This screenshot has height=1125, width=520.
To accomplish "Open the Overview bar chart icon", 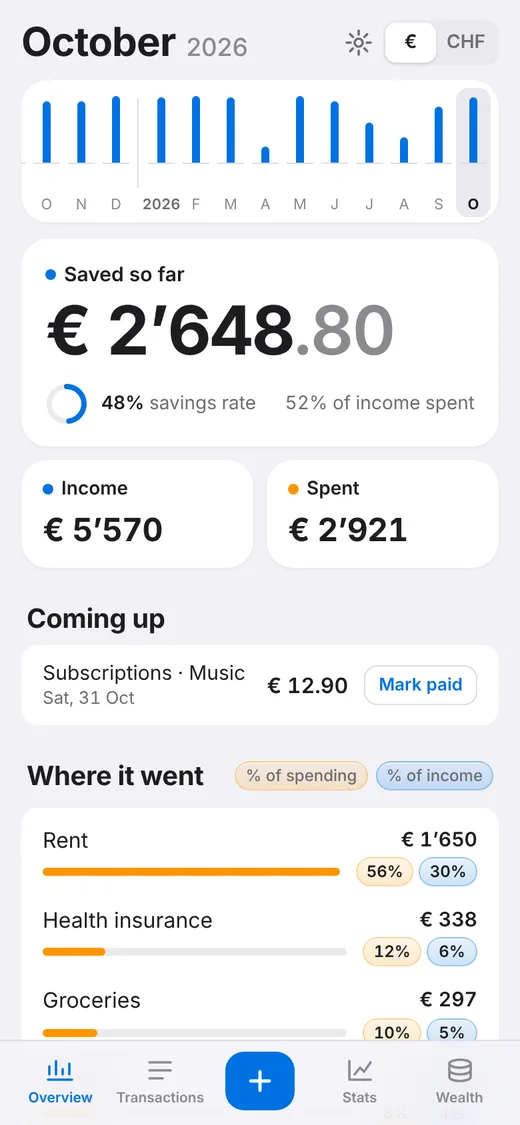I will 60,1070.
